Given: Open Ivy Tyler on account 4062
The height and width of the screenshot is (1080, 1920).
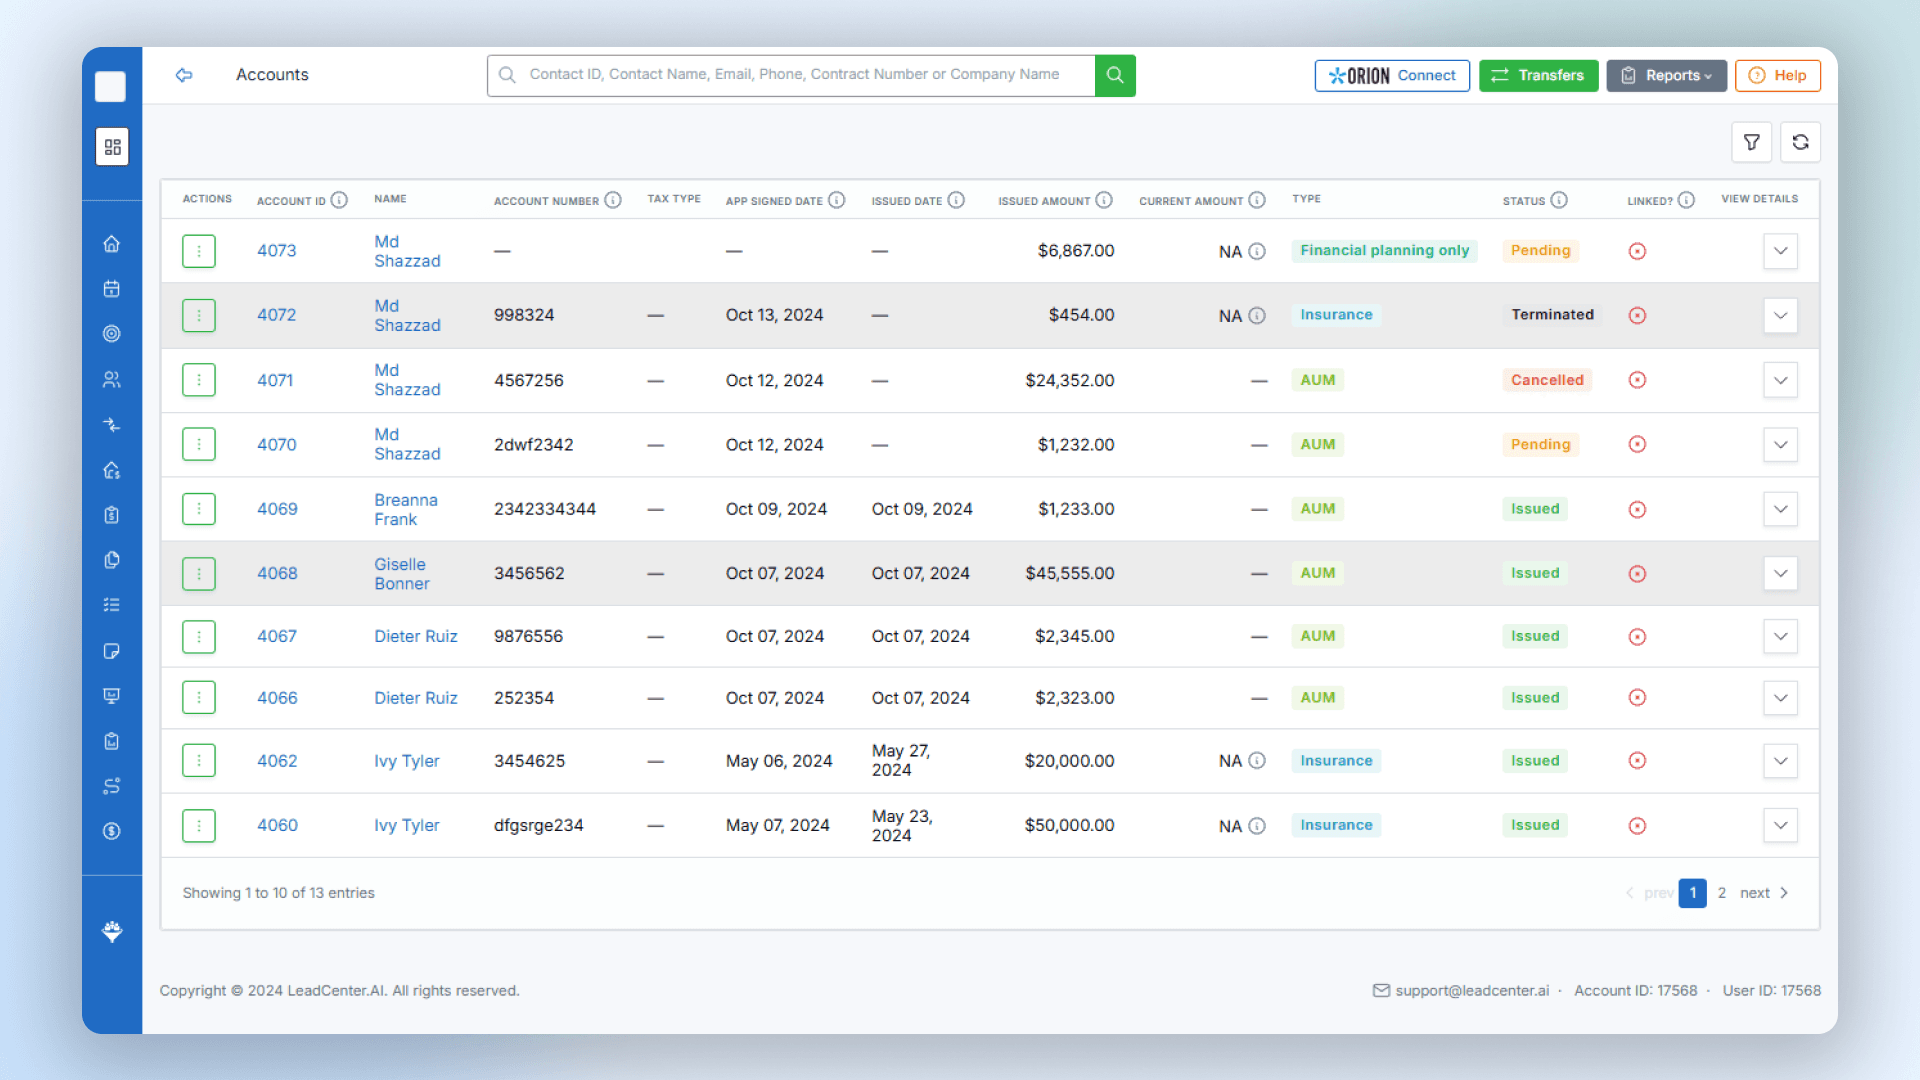Looking at the screenshot, I should coord(407,761).
